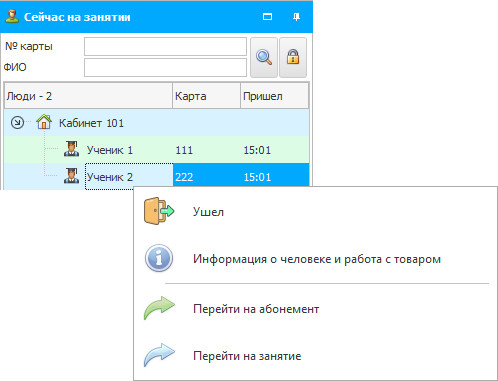Click card number 222 cell
The height and width of the screenshot is (381, 498).
(x=184, y=177)
